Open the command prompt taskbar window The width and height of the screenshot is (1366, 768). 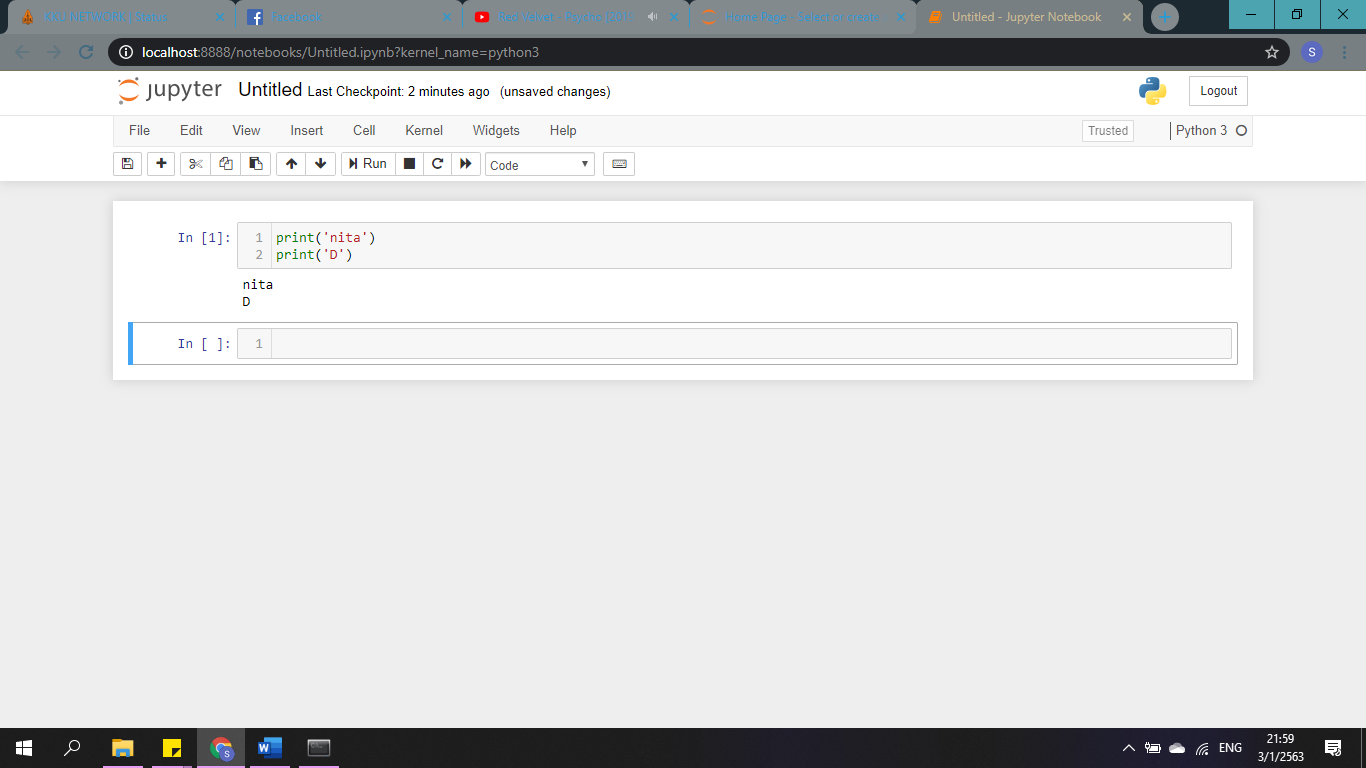(x=318, y=748)
